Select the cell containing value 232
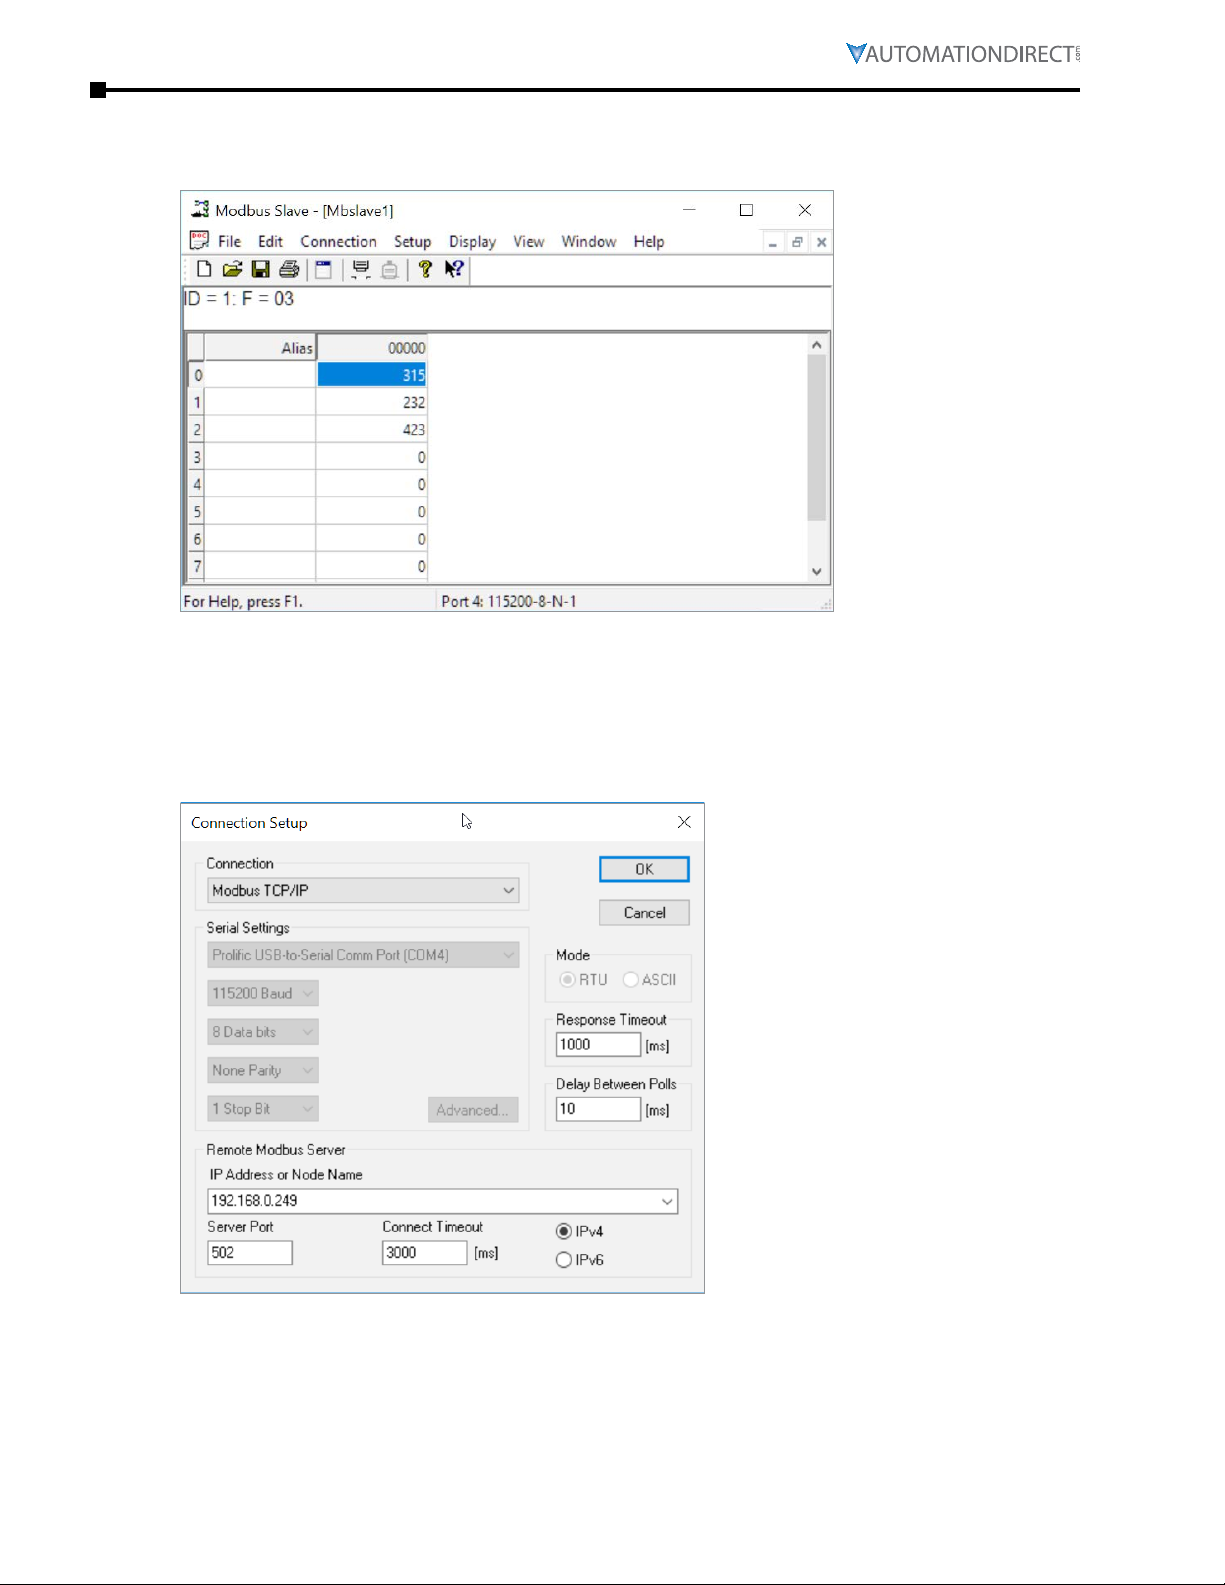The image size is (1225, 1585). pos(372,402)
